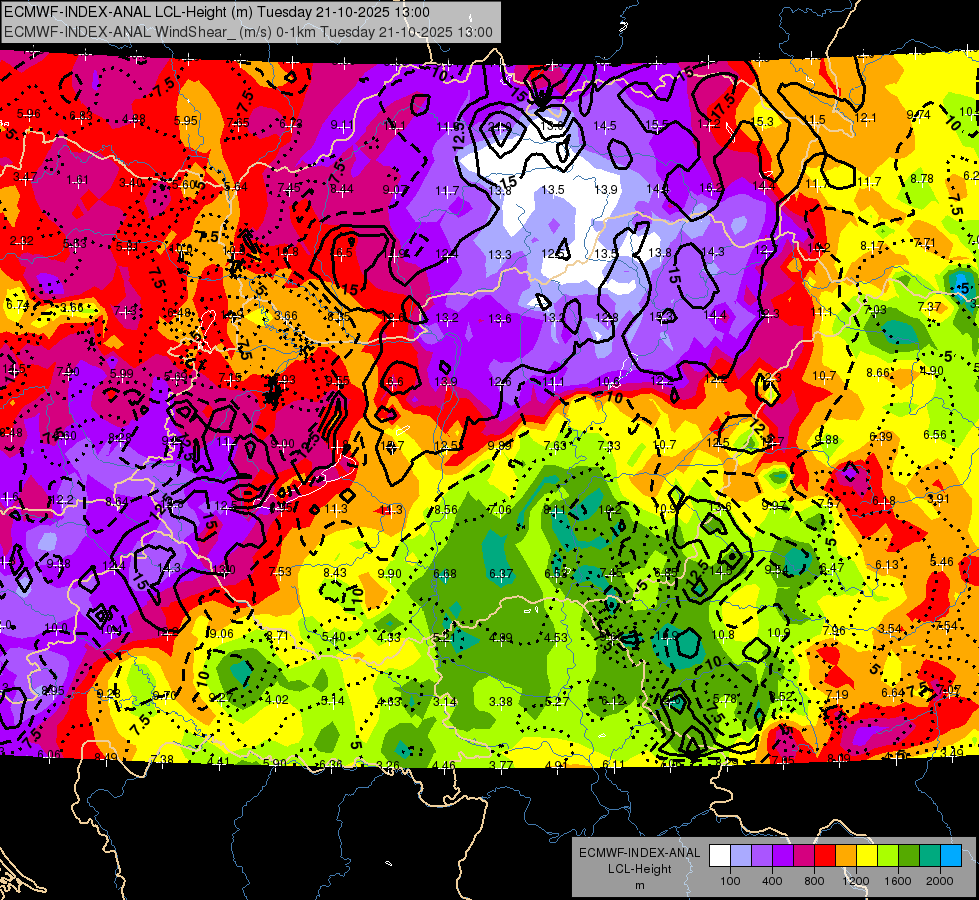This screenshot has height=900, width=979.
Task: Click the wind shear value 5.27
Action: (556, 701)
